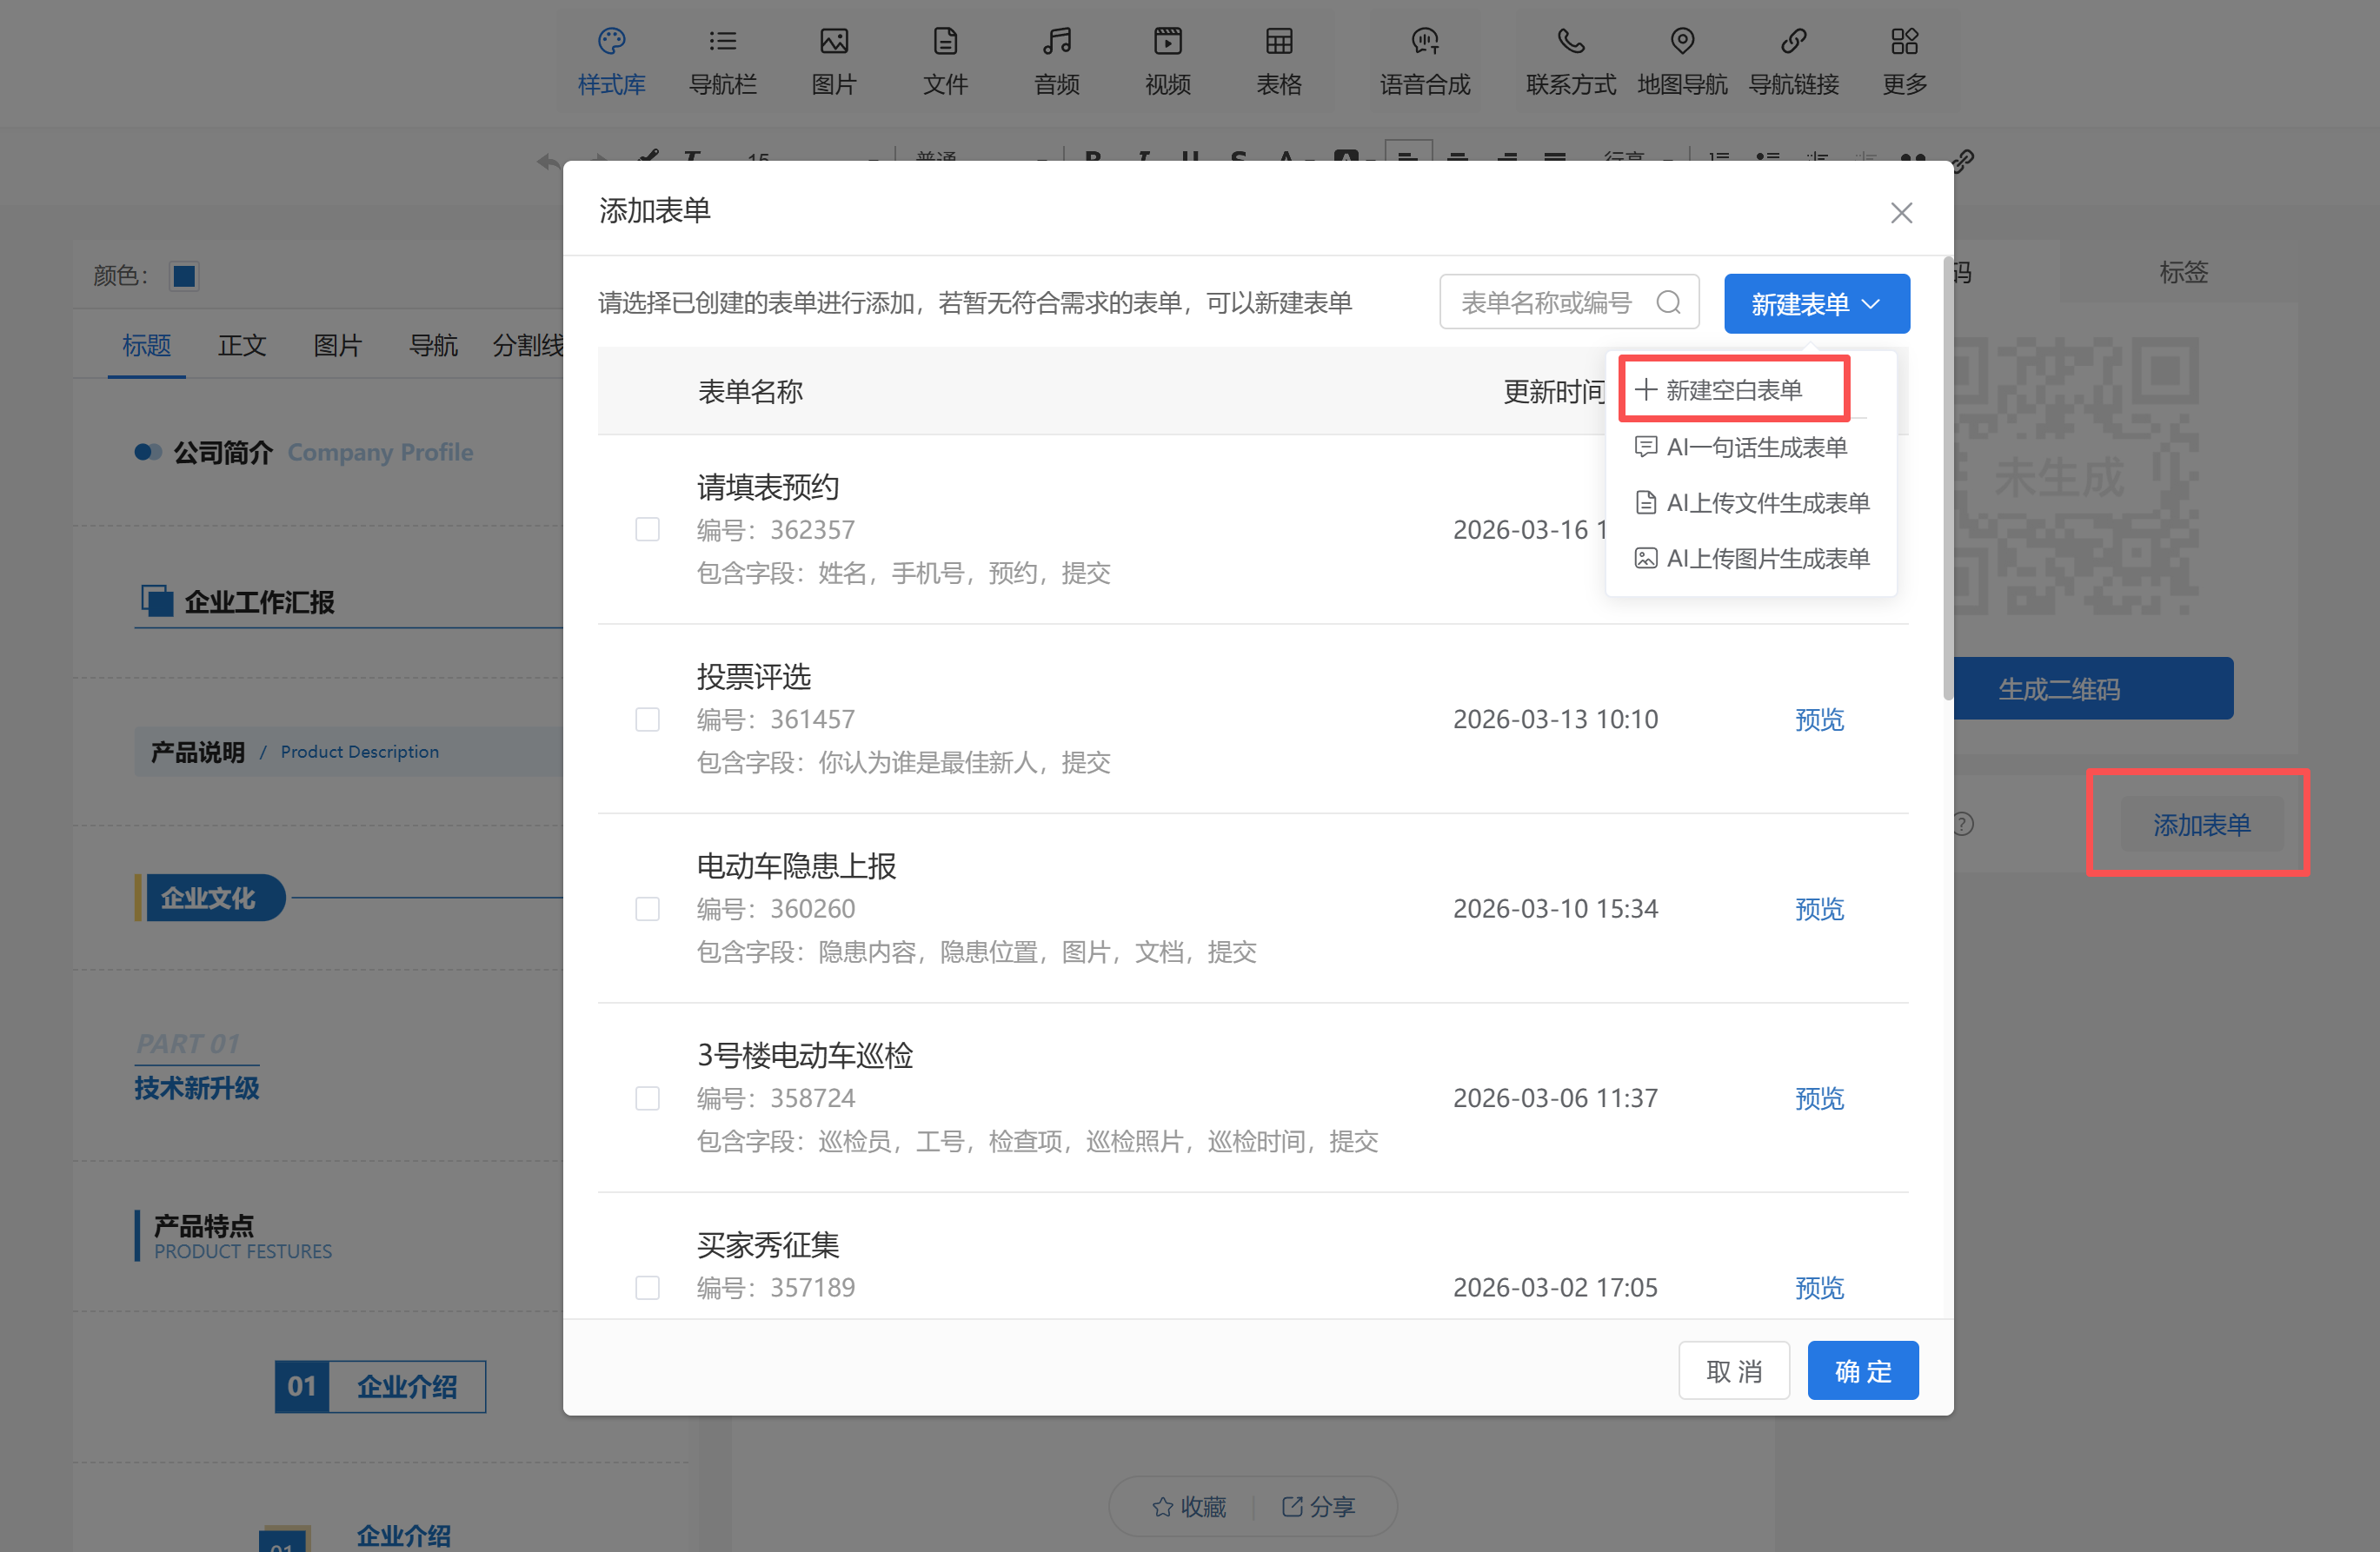The height and width of the screenshot is (1552, 2380).
Task: Open the 样式库 style library icon
Action: click(x=611, y=42)
